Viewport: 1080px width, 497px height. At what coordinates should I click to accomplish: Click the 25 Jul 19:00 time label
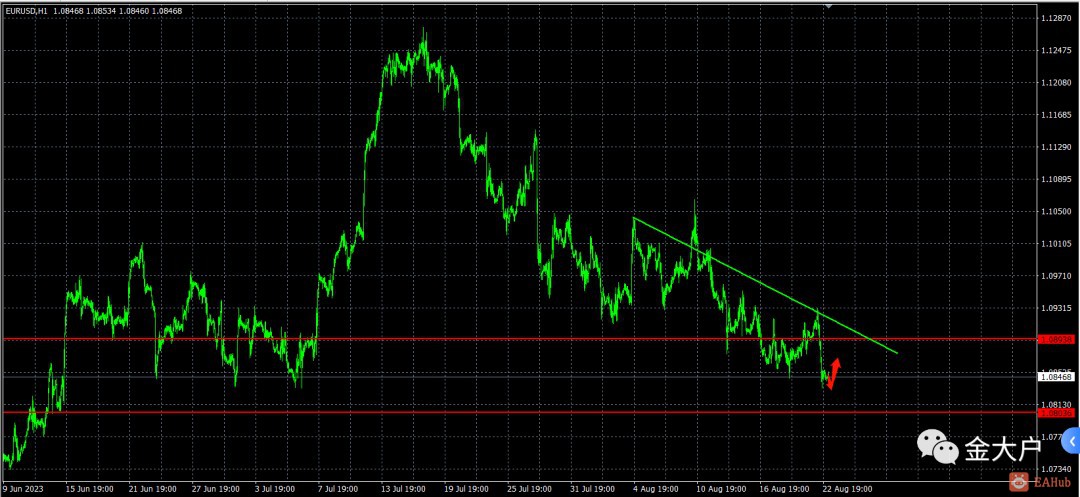coord(531,489)
